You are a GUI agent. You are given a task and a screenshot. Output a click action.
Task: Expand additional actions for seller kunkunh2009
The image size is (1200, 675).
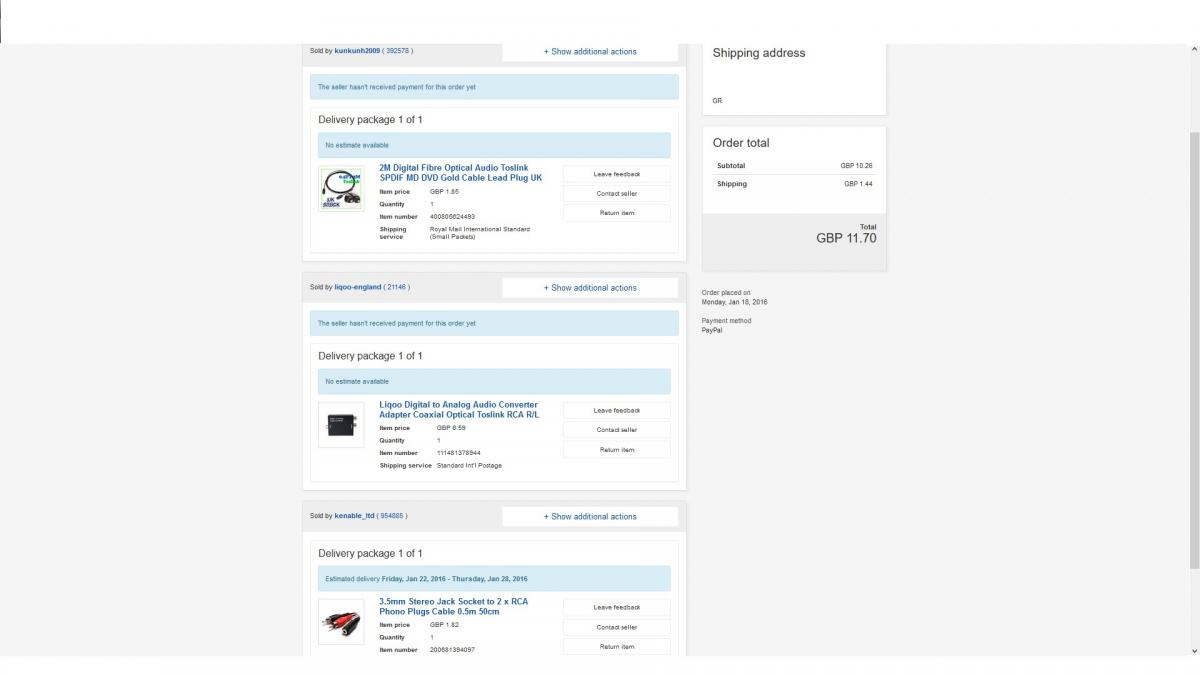pyautogui.click(x=590, y=51)
